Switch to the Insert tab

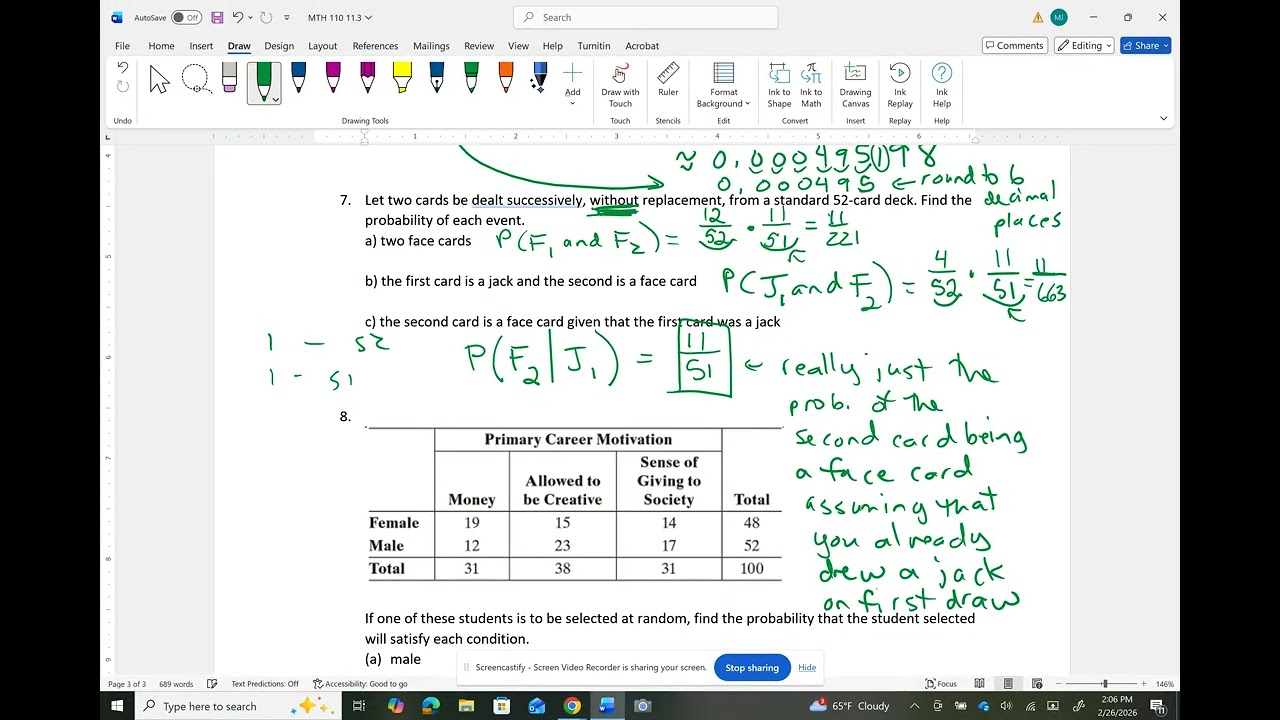[201, 46]
